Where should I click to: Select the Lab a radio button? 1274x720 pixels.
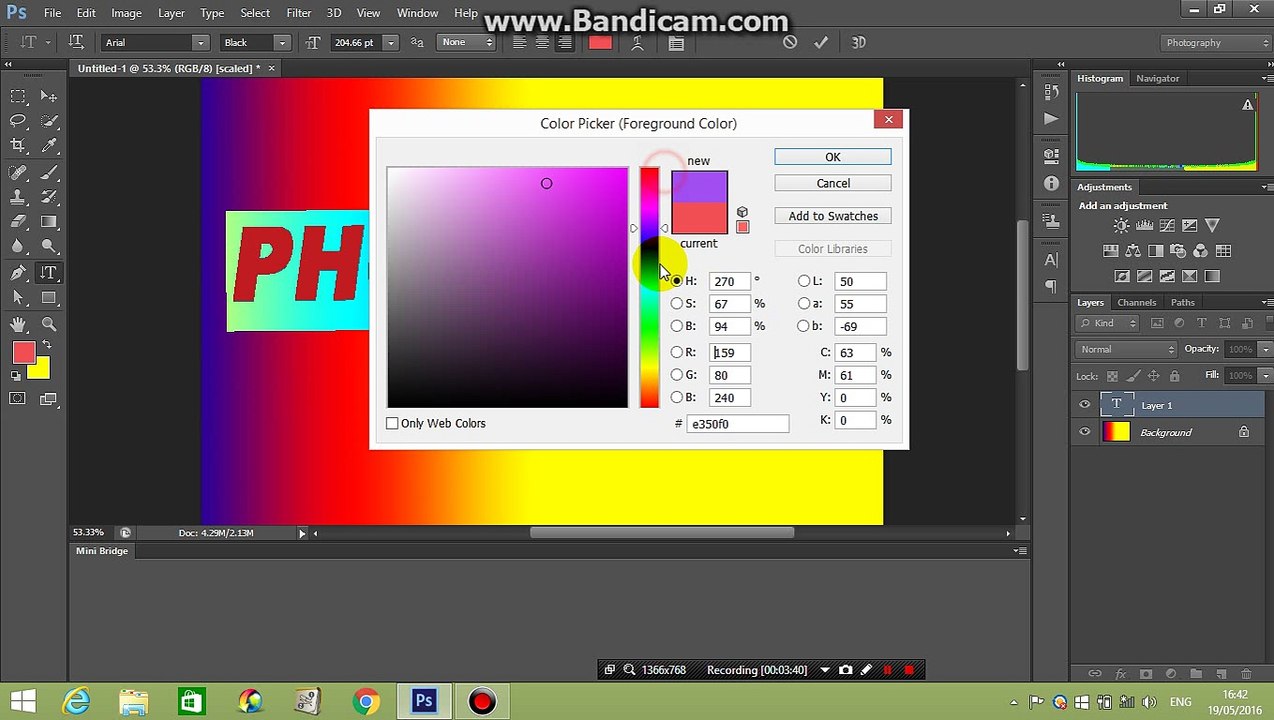click(x=804, y=303)
